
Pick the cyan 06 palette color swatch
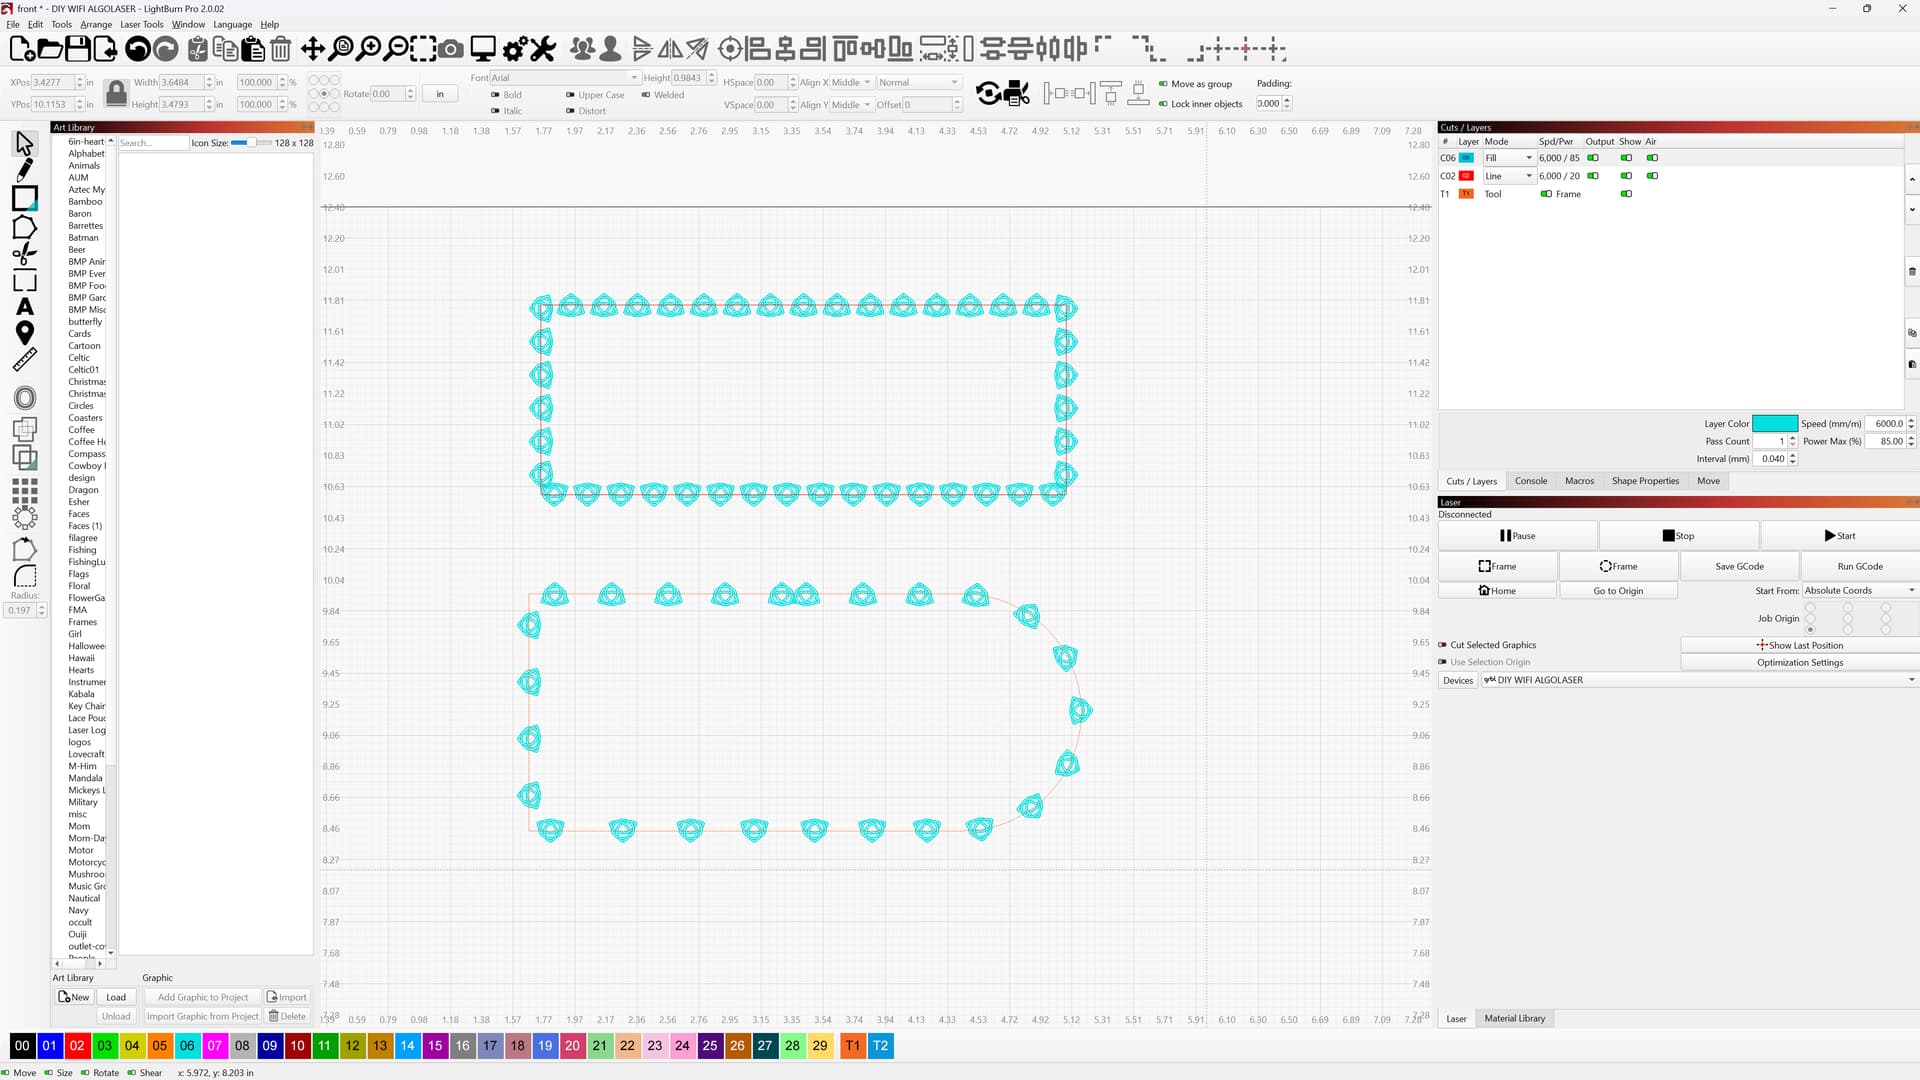[187, 1046]
